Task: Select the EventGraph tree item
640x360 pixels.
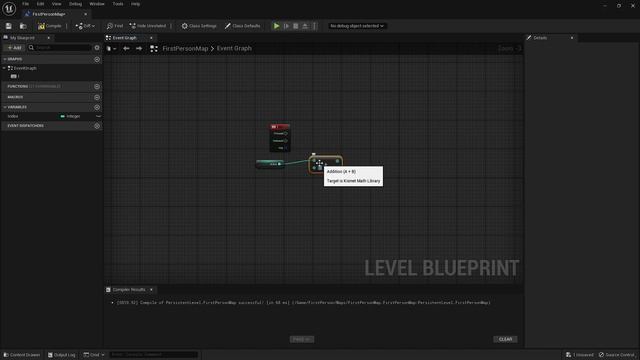Action: (24, 68)
